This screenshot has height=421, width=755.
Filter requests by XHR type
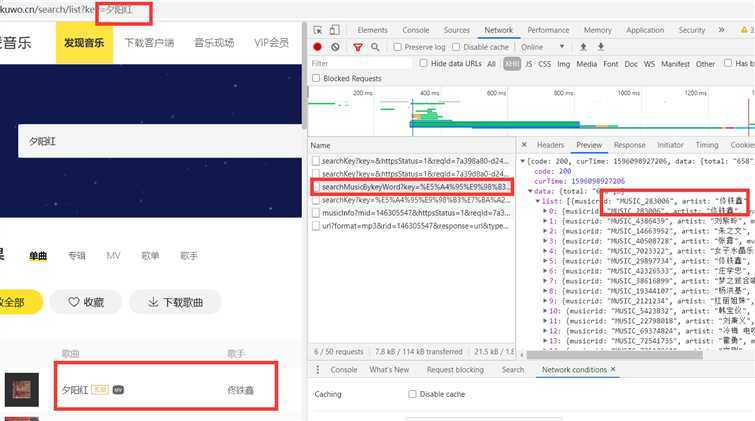click(x=512, y=64)
